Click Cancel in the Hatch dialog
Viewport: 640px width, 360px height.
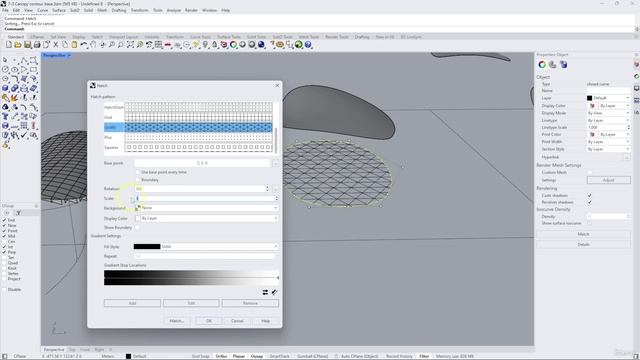click(237, 321)
